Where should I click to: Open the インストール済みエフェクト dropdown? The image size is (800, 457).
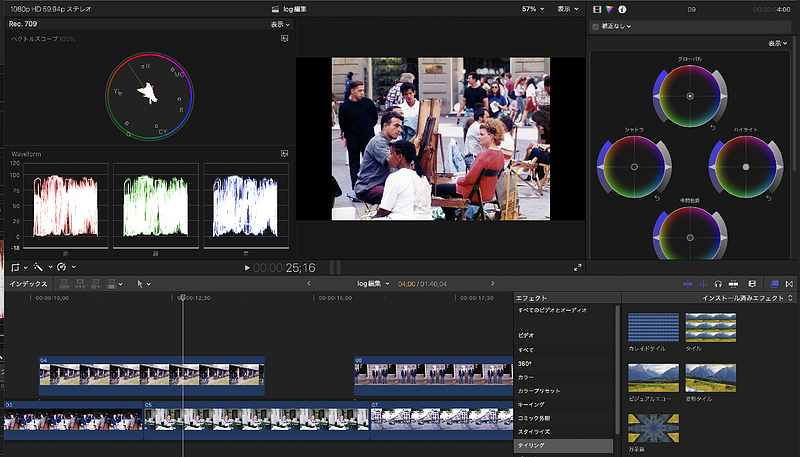(x=744, y=298)
